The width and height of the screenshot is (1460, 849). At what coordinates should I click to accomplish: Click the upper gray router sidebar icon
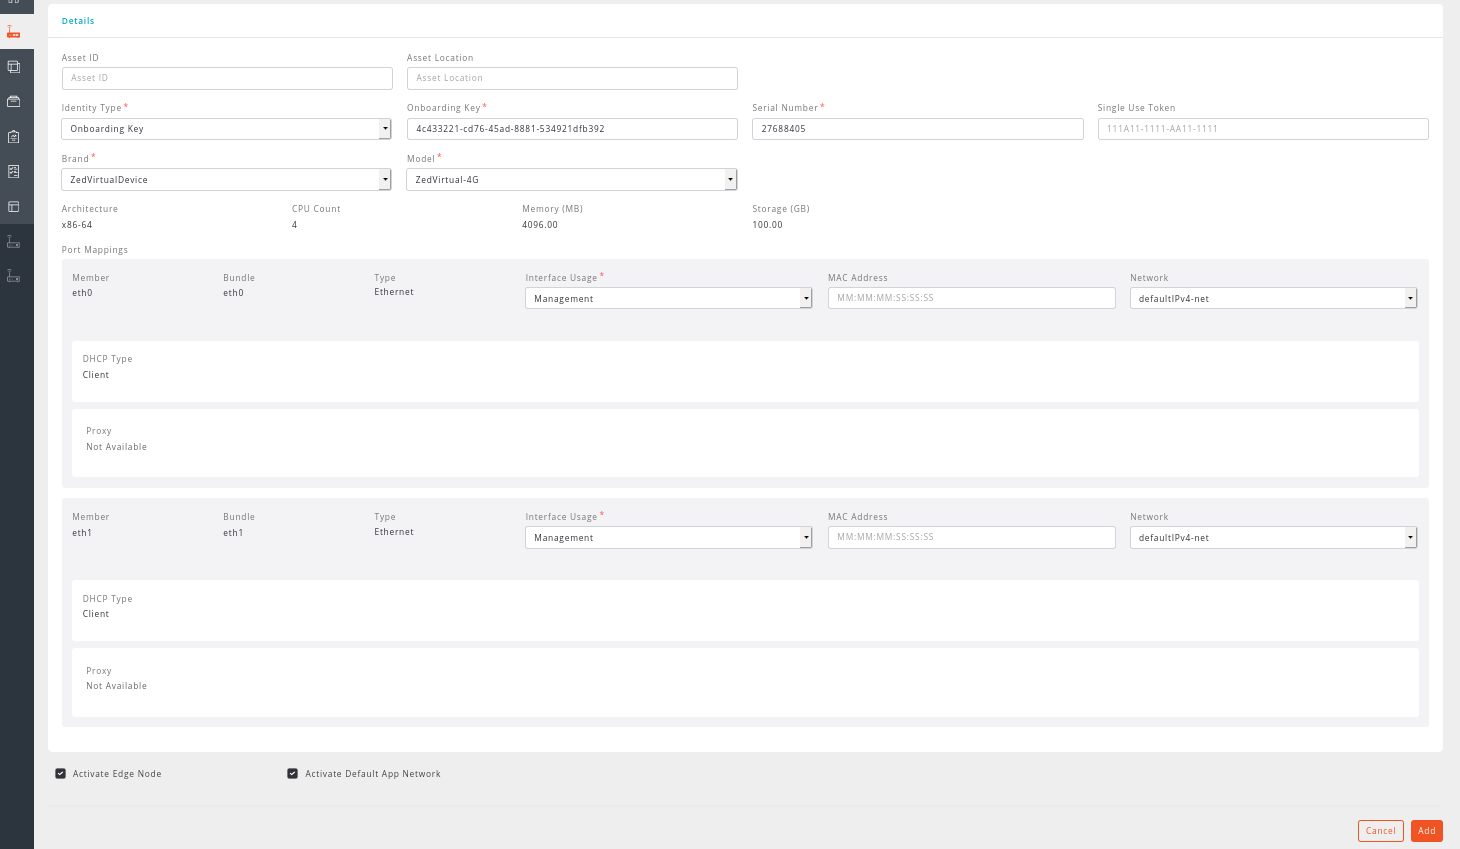pos(14,241)
